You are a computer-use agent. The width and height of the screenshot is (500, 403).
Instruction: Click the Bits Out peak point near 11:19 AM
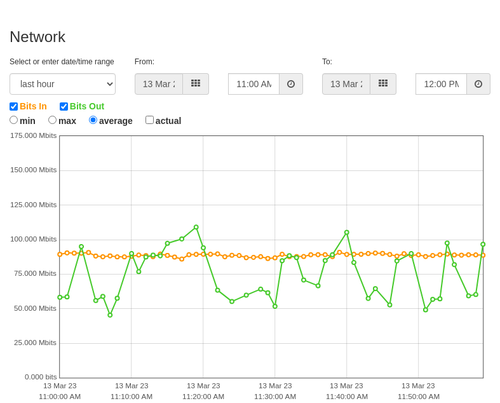coord(196,227)
